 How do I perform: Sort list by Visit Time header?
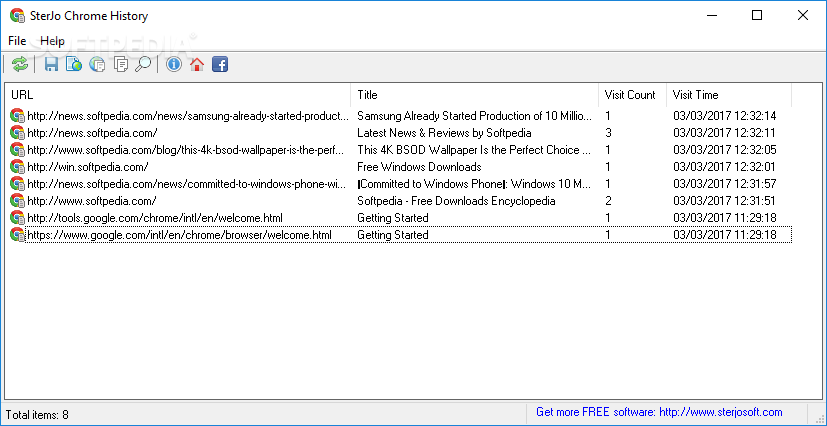coord(729,95)
